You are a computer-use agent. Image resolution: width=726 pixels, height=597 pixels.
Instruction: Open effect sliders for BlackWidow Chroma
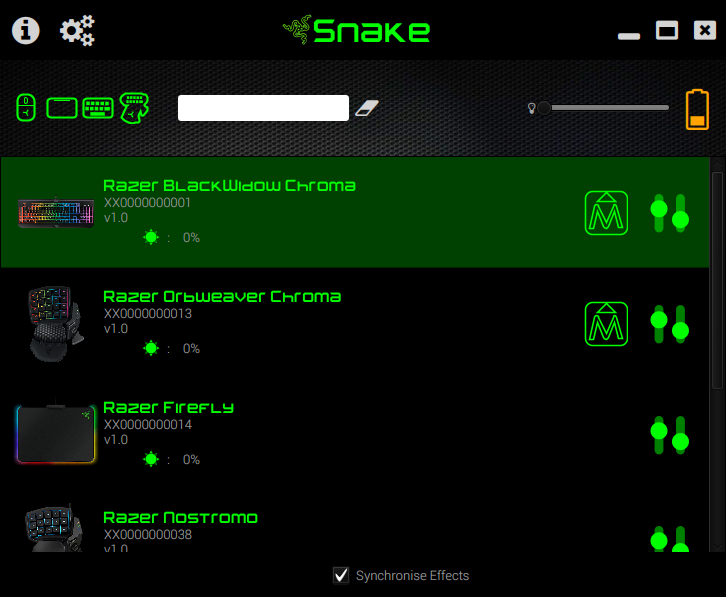click(670, 213)
